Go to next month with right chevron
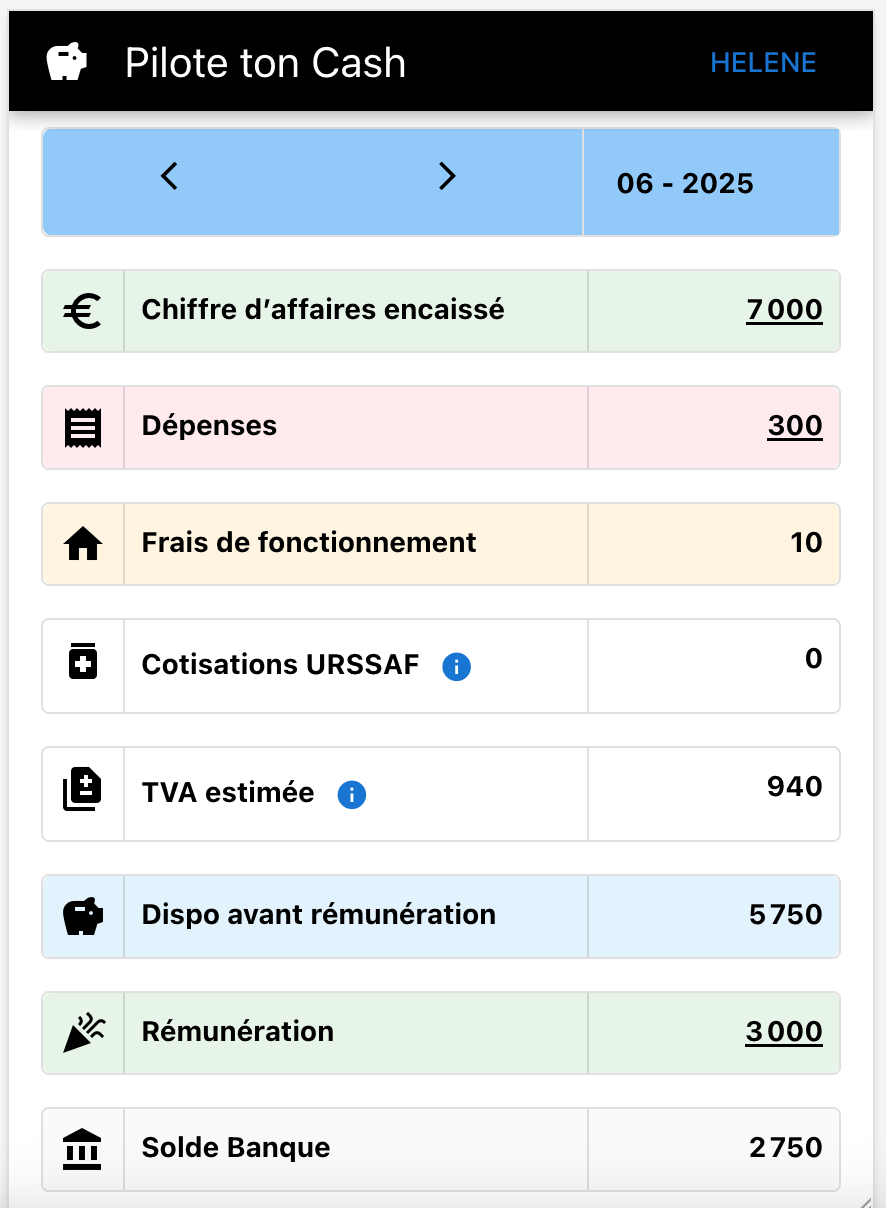The width and height of the screenshot is (886, 1208). coord(447,177)
